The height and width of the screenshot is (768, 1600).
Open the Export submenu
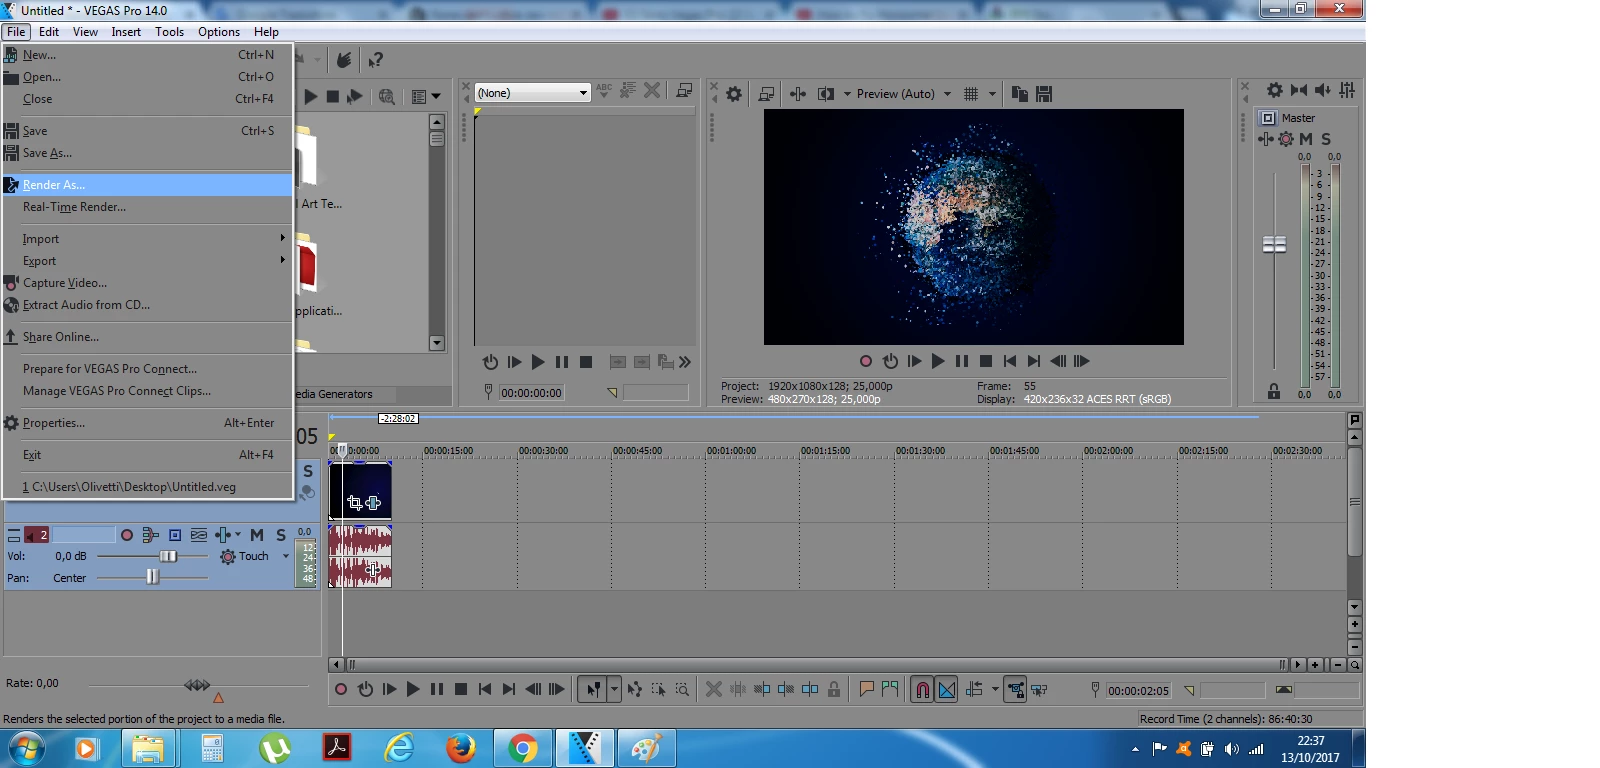click(x=147, y=261)
